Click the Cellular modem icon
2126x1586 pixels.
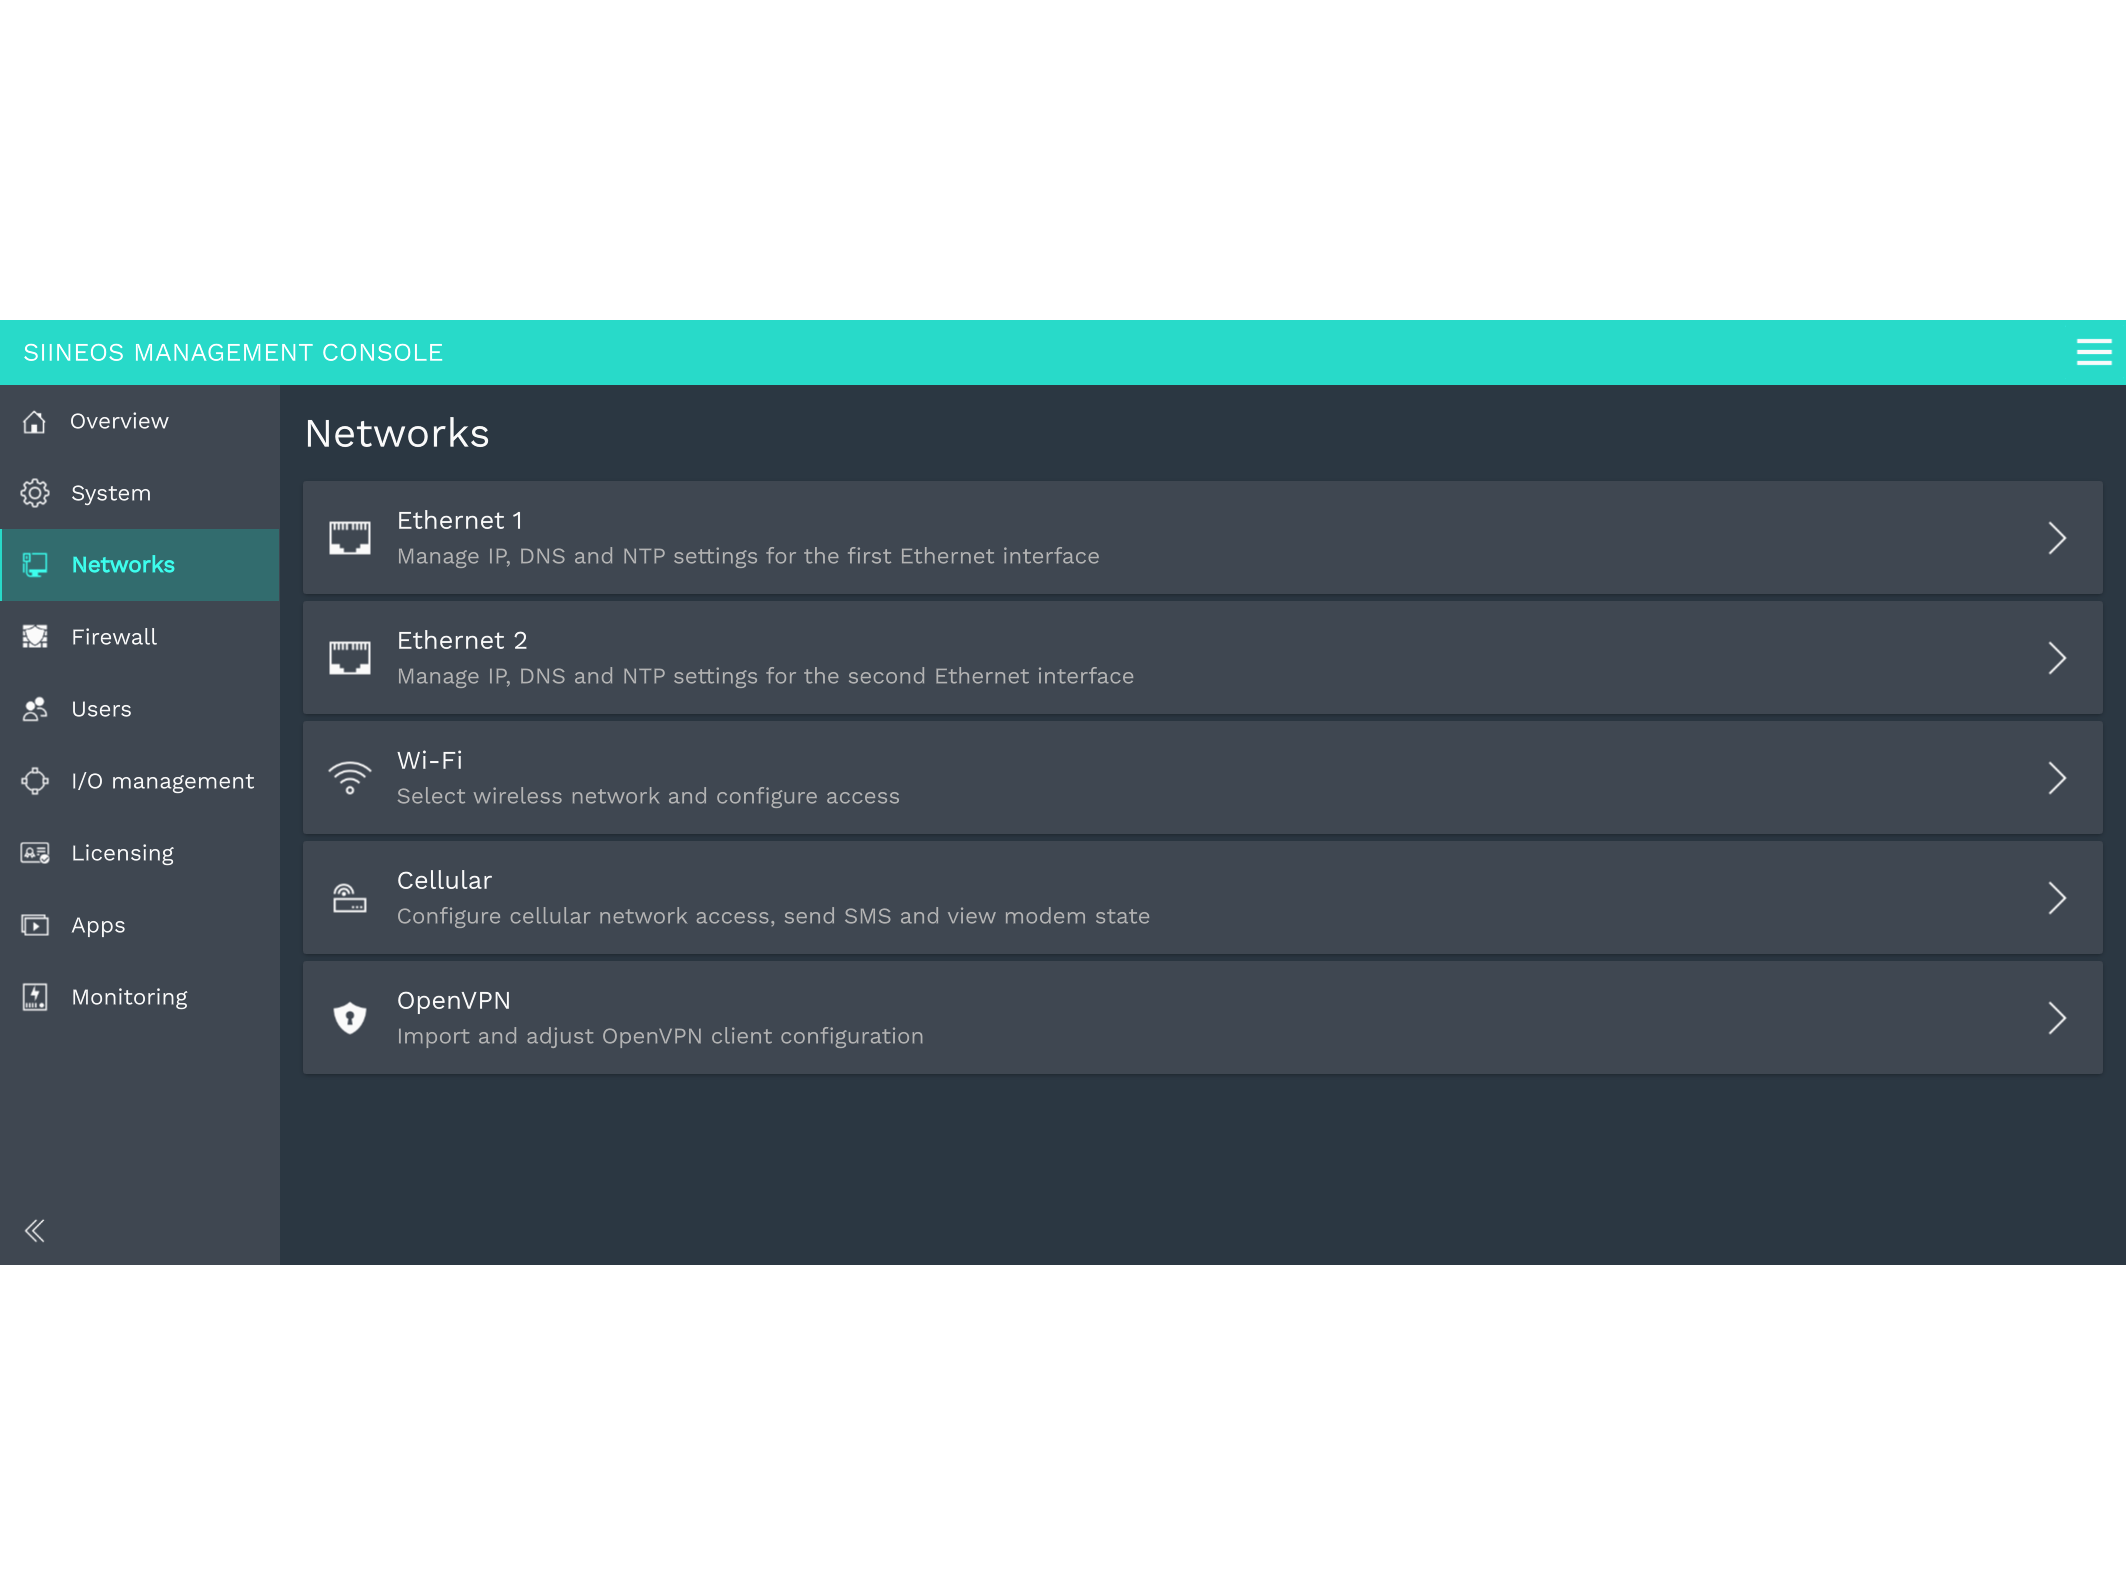(x=350, y=898)
